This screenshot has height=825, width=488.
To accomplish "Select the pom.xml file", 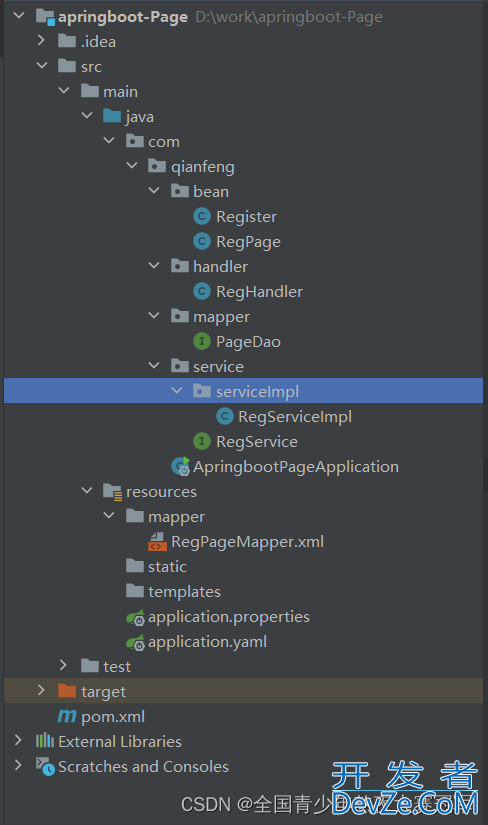I will (x=113, y=717).
